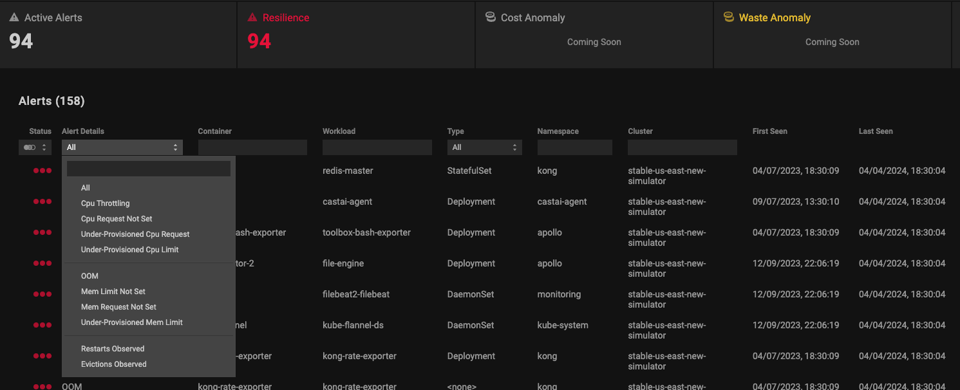The height and width of the screenshot is (390, 960).
Task: Click the Last Seen column header
Action: tap(876, 131)
